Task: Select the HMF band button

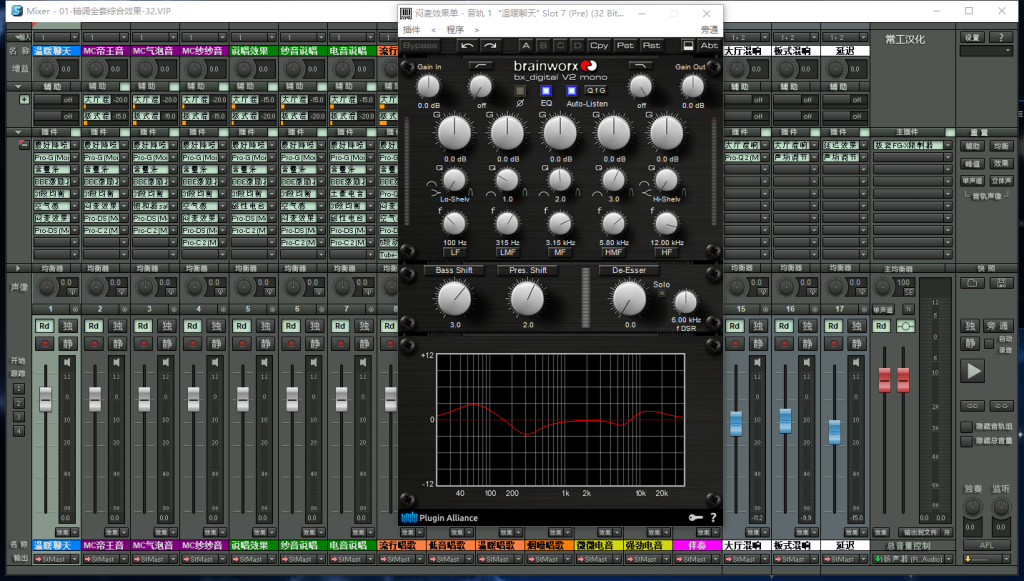Action: click(613, 253)
